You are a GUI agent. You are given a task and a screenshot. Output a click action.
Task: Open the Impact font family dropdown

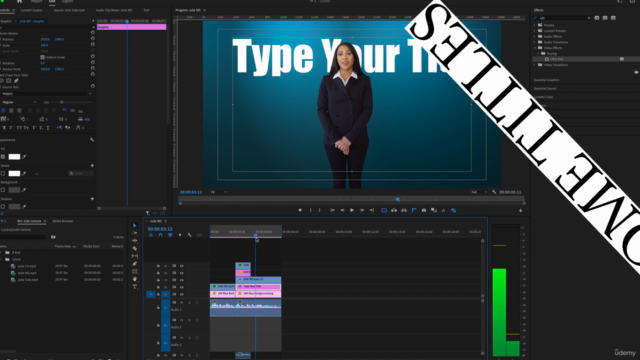point(46,94)
